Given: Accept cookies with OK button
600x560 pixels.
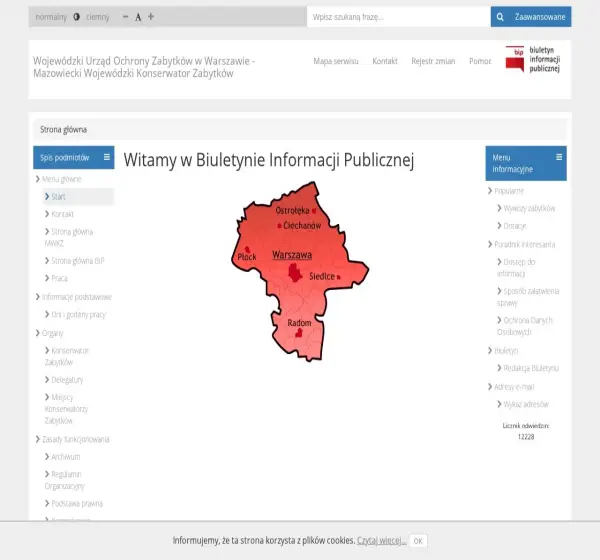Looking at the screenshot, I should pos(418,541).
